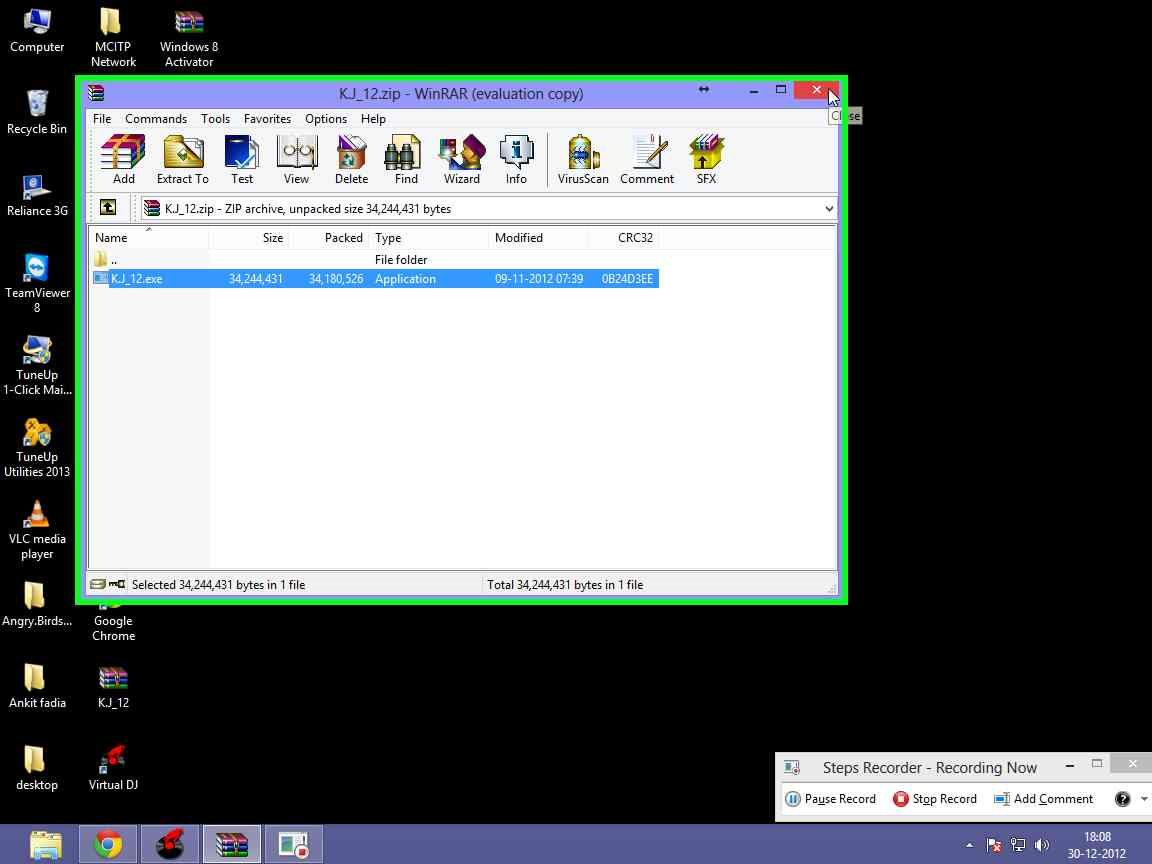Open the Commands menu
Screen dimensions: 1152x864
156,118
